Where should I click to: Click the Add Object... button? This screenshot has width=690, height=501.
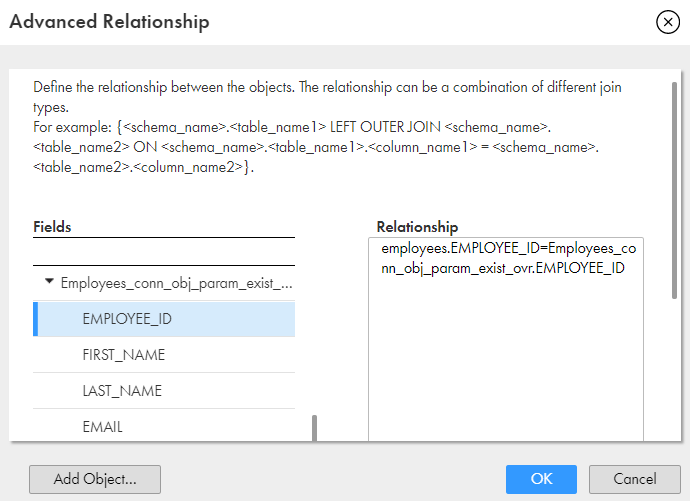[x=95, y=479]
